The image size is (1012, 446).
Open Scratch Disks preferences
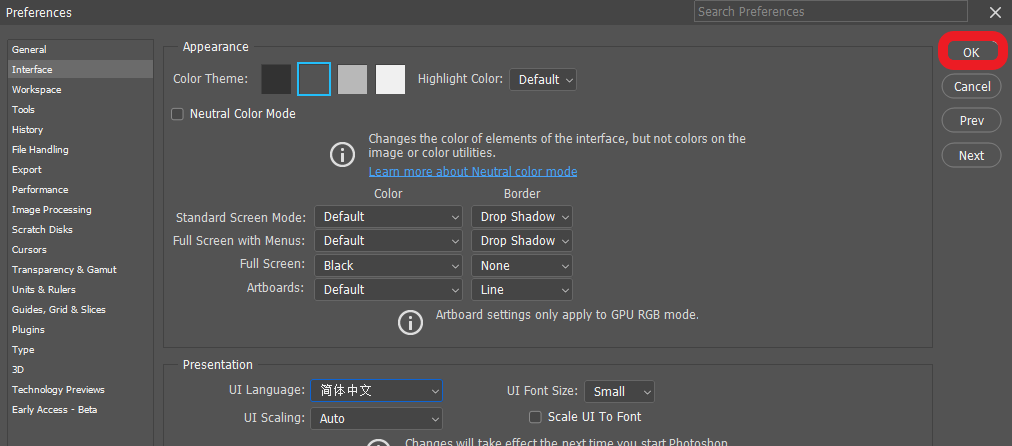coord(81,230)
